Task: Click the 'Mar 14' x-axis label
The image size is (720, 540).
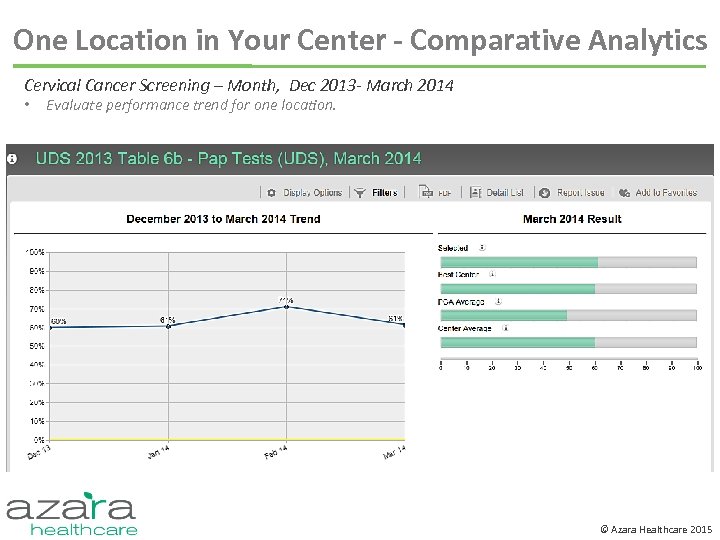Action: pyautogui.click(x=395, y=452)
